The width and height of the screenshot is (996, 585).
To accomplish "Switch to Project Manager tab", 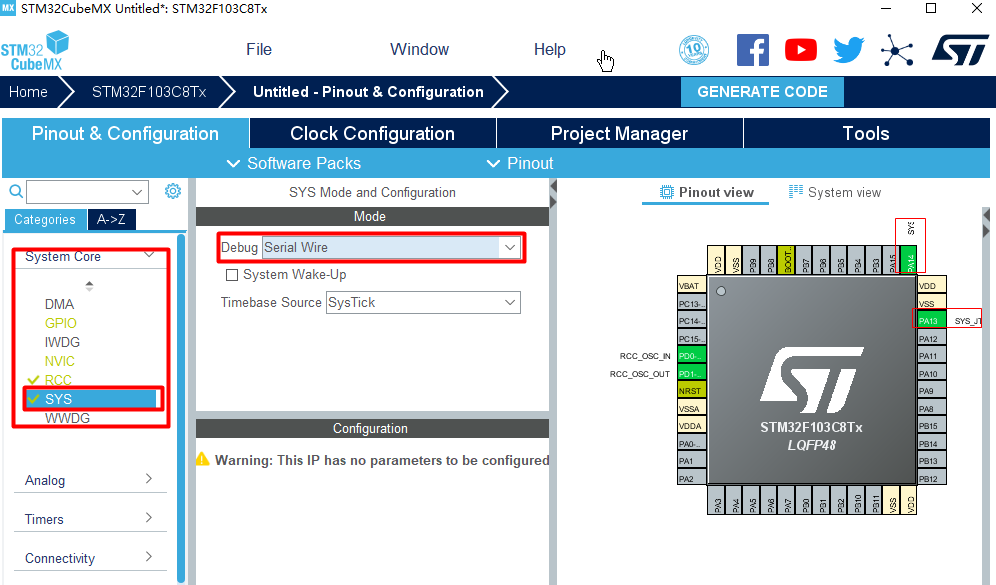I will coord(619,133).
